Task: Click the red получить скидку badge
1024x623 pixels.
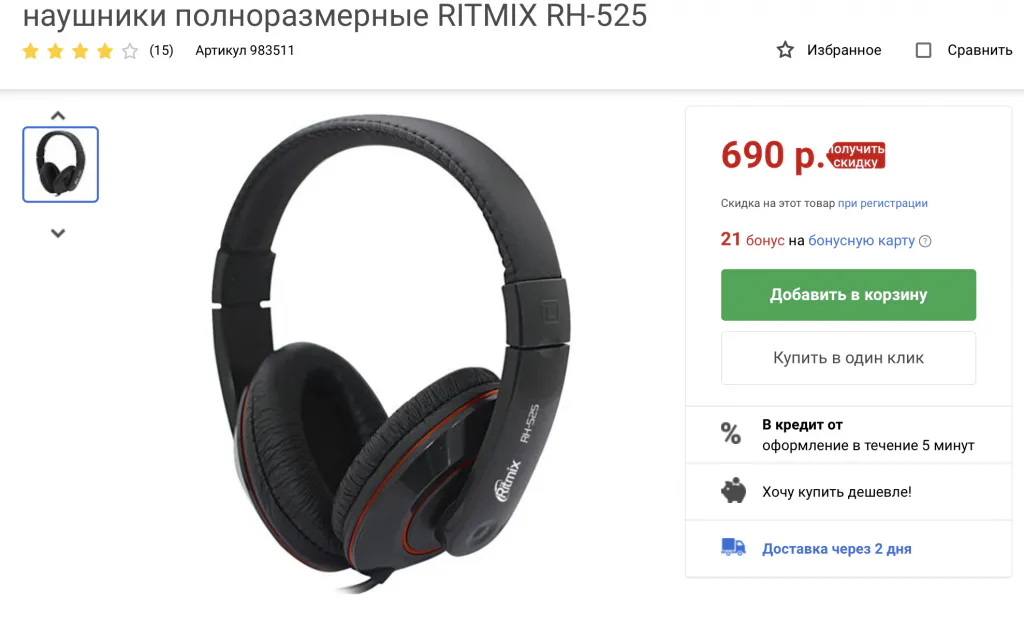Action: point(857,155)
